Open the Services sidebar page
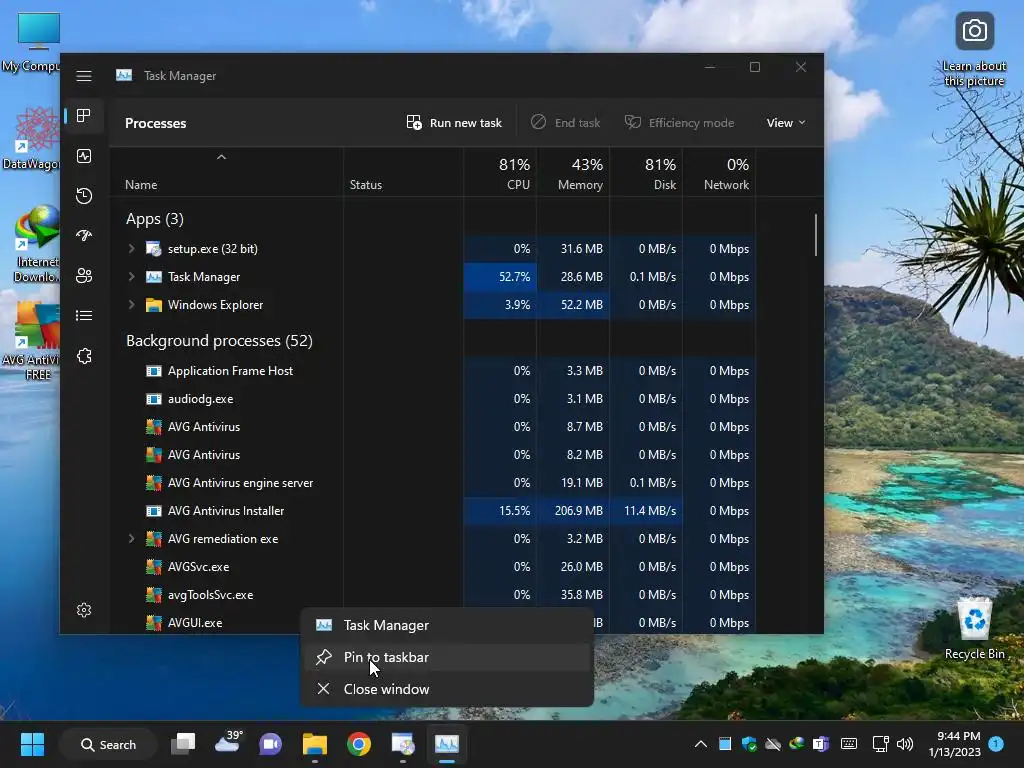1024x768 pixels. (84, 356)
